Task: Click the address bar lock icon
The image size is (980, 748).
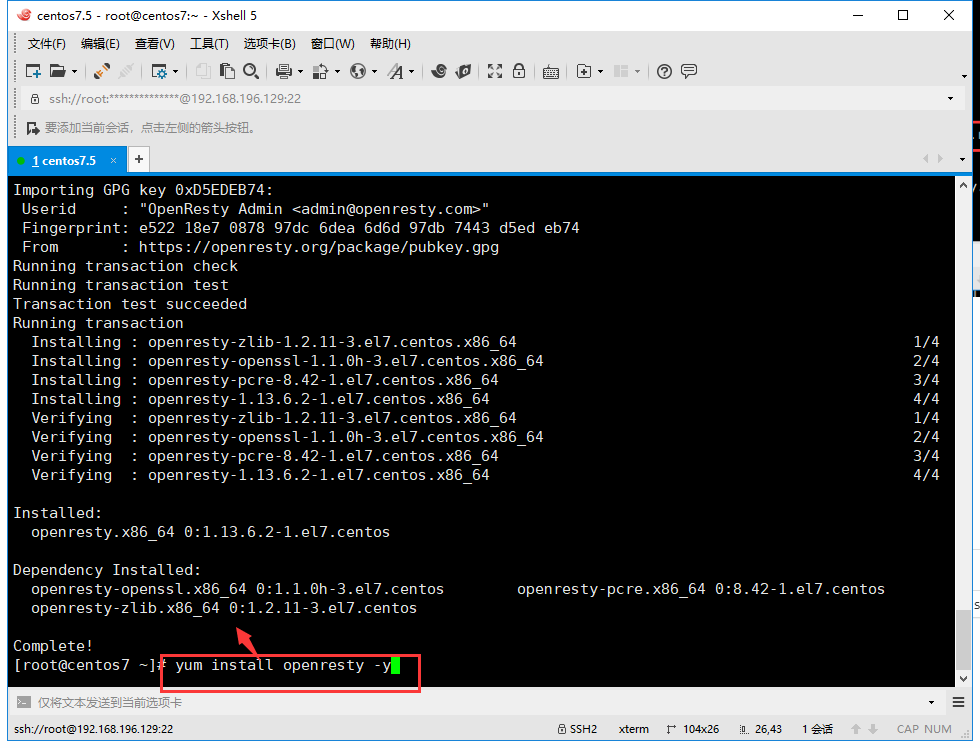Action: pos(35,99)
